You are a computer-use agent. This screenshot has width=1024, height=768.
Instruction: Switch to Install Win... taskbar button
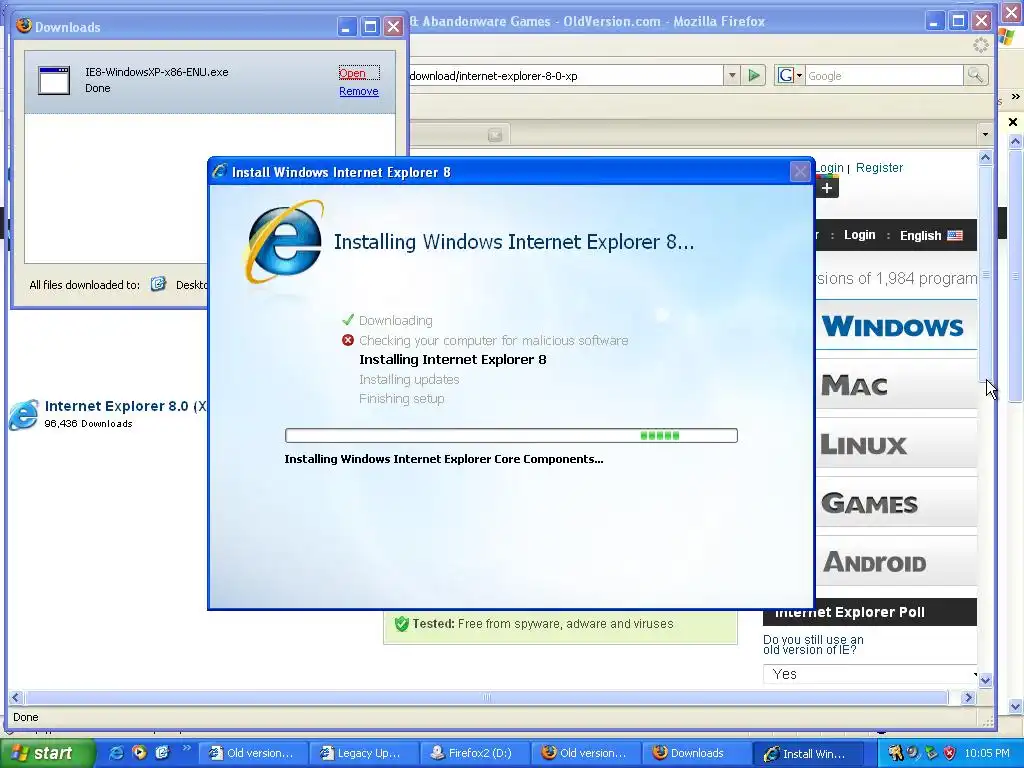807,753
